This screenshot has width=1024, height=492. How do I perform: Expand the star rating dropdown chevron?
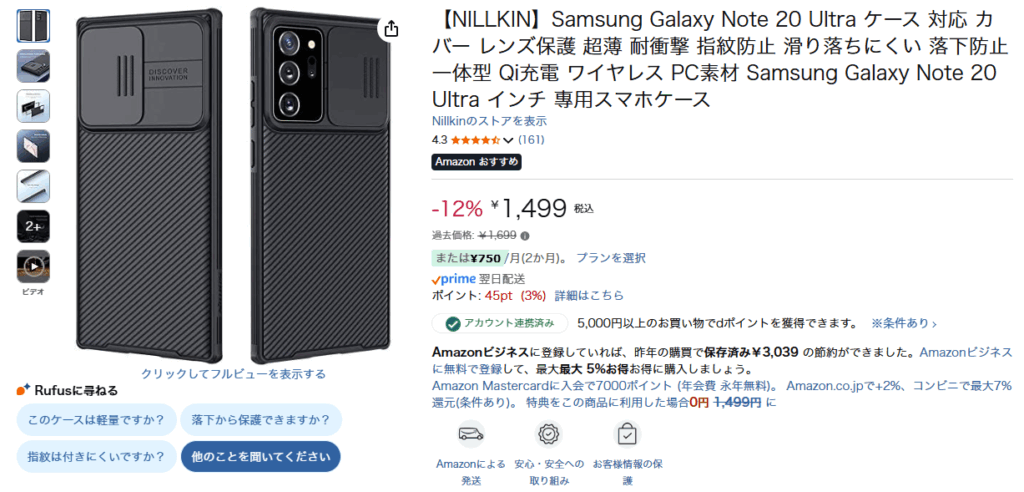coord(509,140)
